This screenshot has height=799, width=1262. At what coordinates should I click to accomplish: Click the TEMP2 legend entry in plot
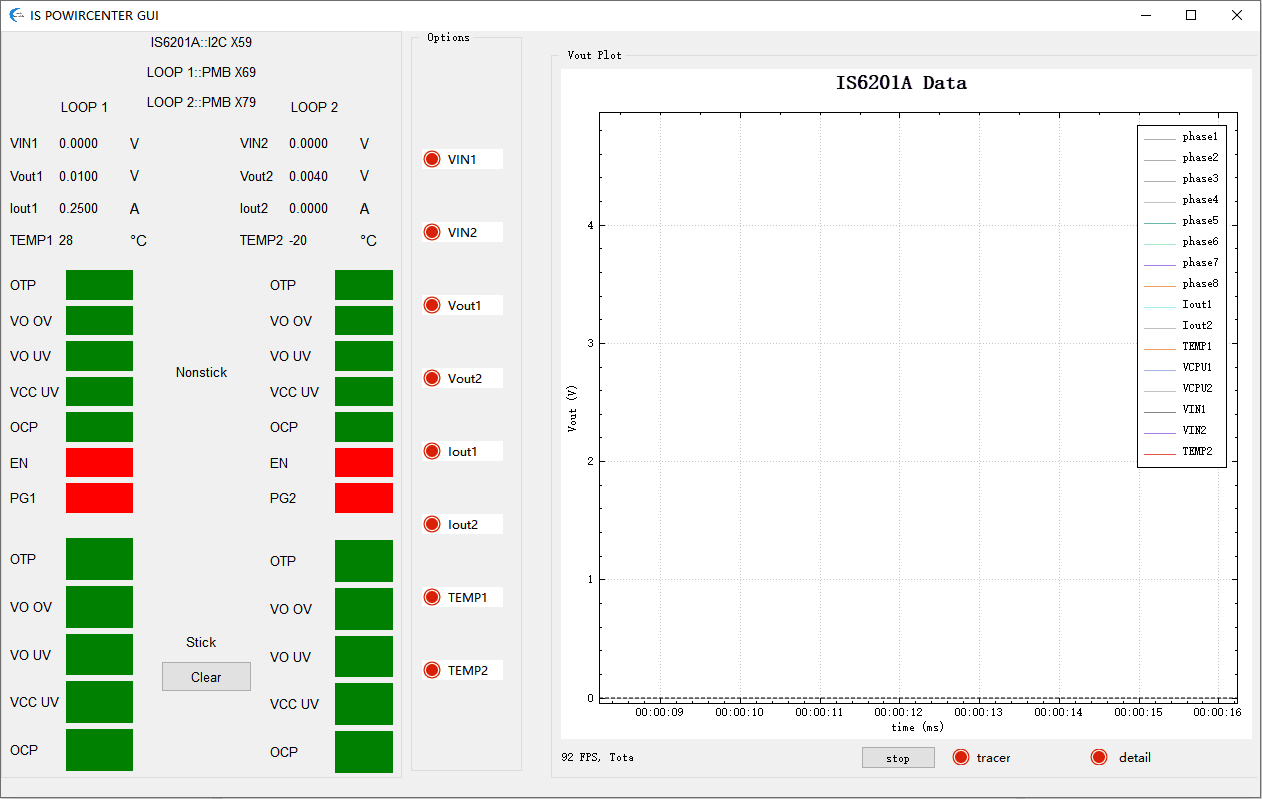(1181, 452)
